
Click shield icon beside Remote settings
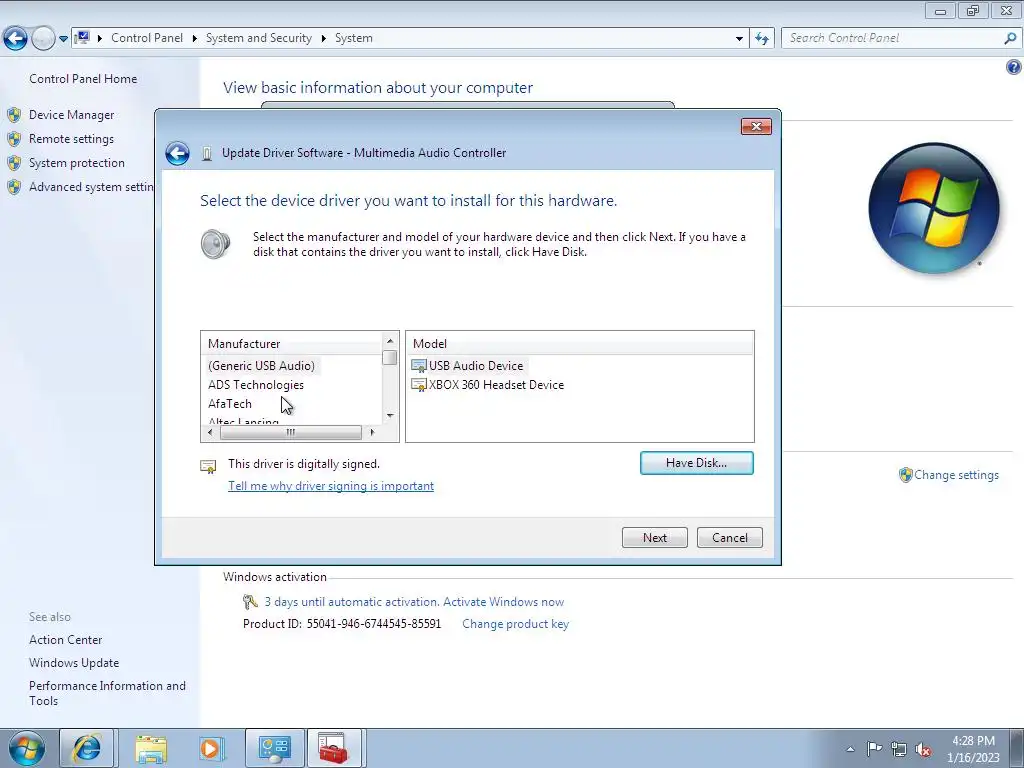(14, 140)
